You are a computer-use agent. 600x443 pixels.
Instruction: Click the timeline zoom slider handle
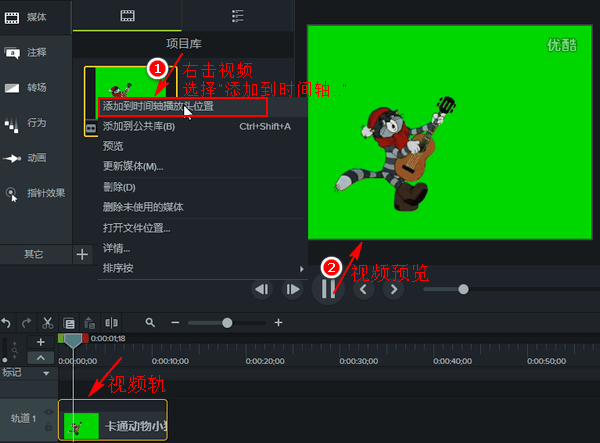(x=227, y=323)
